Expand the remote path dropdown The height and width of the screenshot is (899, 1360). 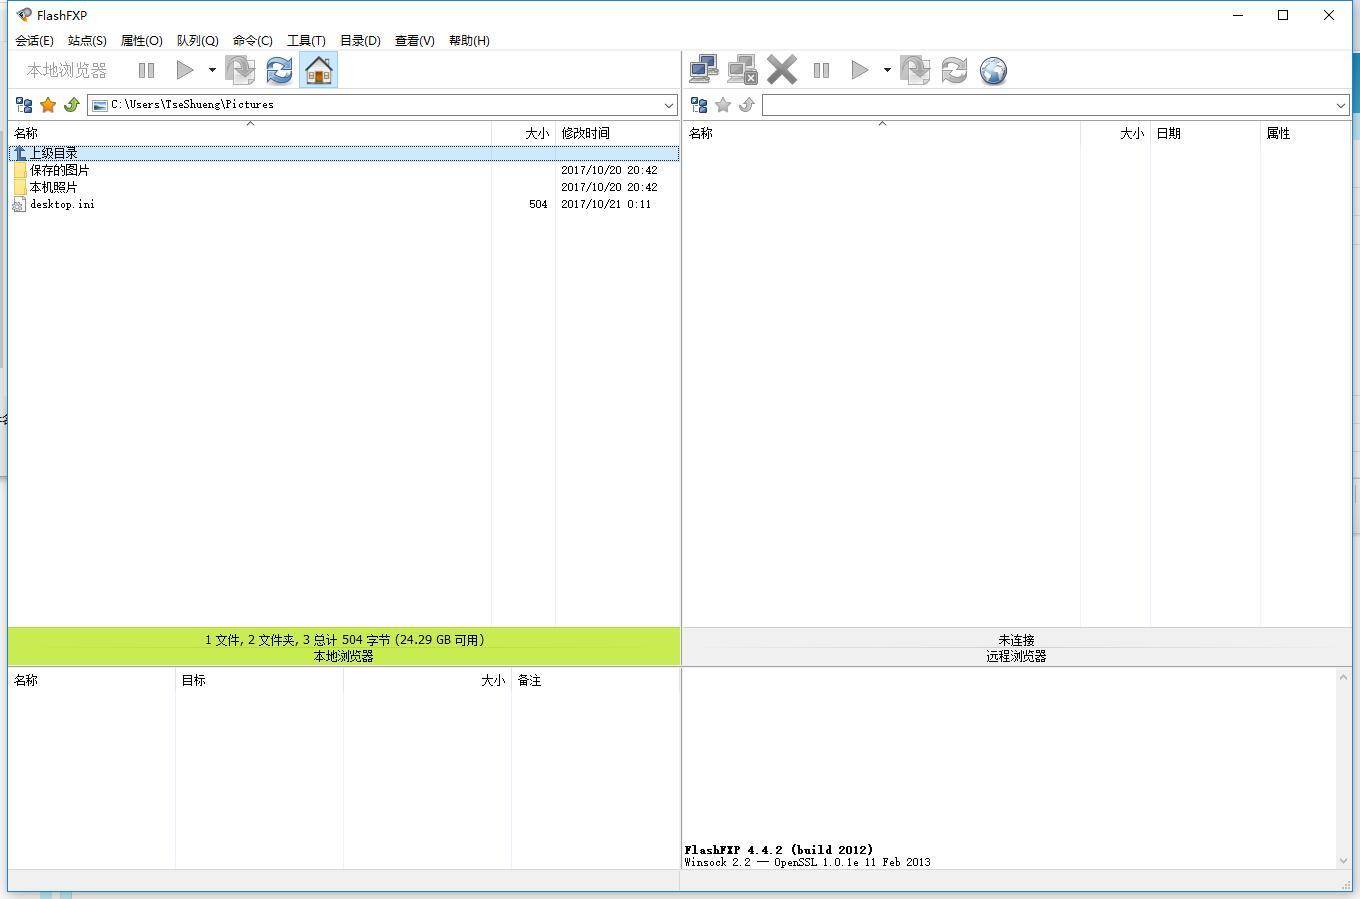1341,105
